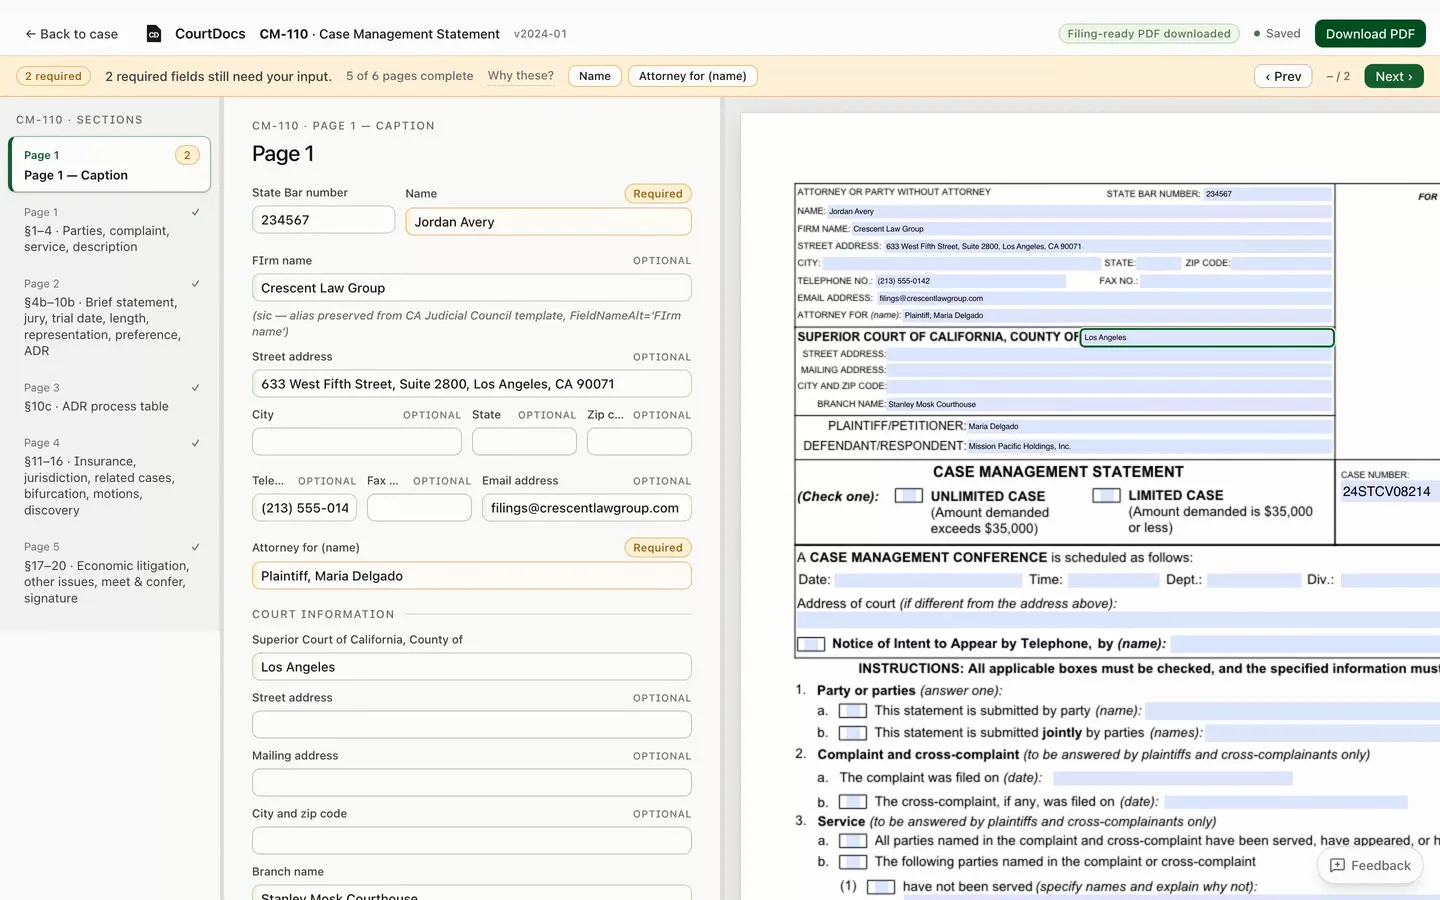Click the PDF case number 24STCV08214
Image resolution: width=1440 pixels, height=900 pixels.
point(1390,492)
